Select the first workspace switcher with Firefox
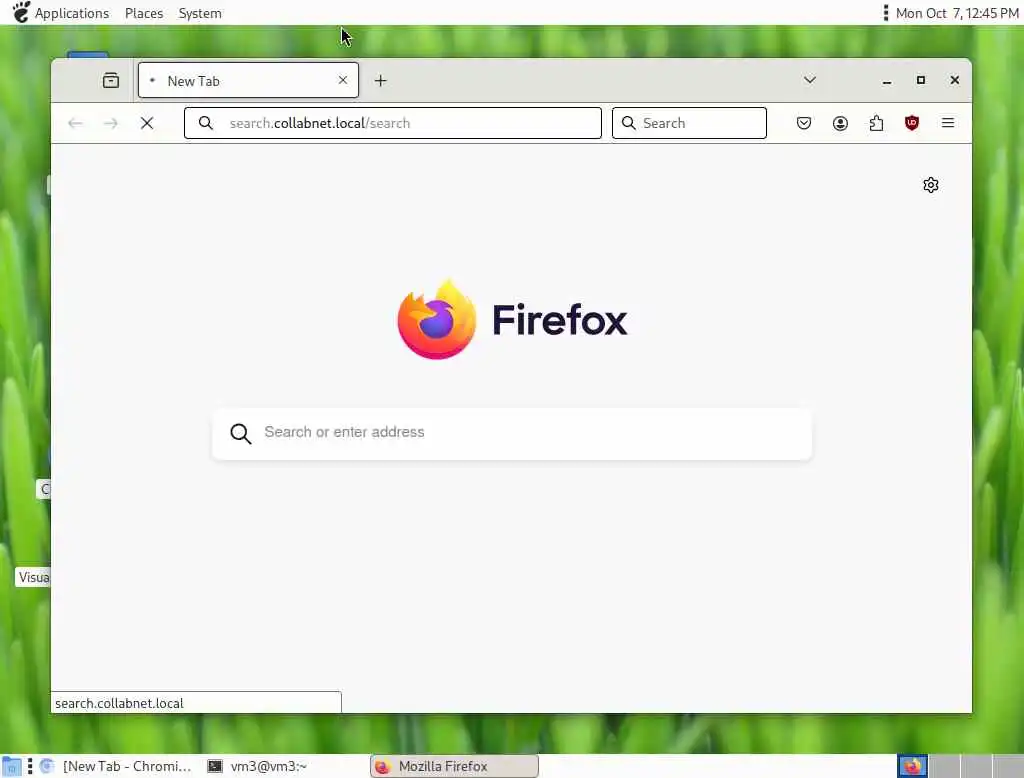1024x778 pixels. pyautogui.click(x=912, y=766)
